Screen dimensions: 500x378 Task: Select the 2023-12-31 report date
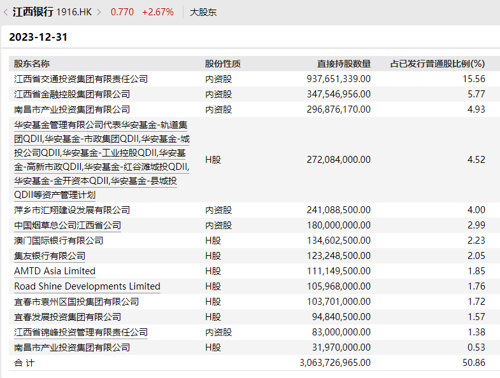[38, 37]
